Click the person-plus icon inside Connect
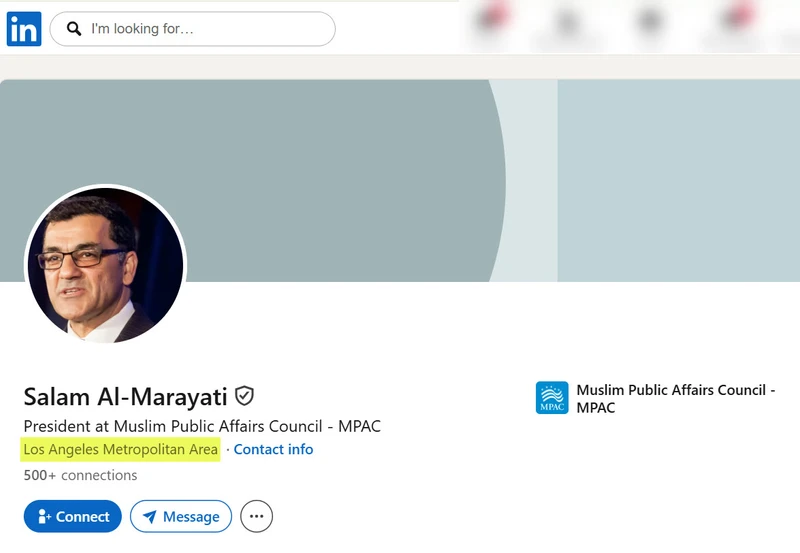 coord(44,516)
